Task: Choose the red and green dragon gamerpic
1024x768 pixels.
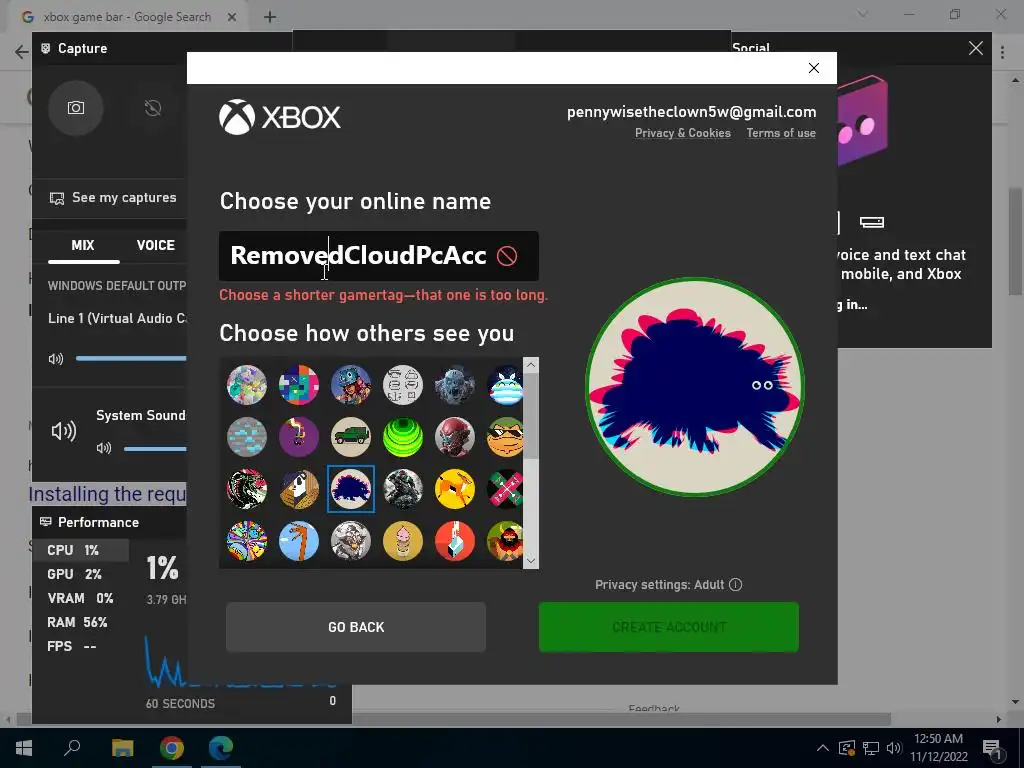Action: pos(247,489)
